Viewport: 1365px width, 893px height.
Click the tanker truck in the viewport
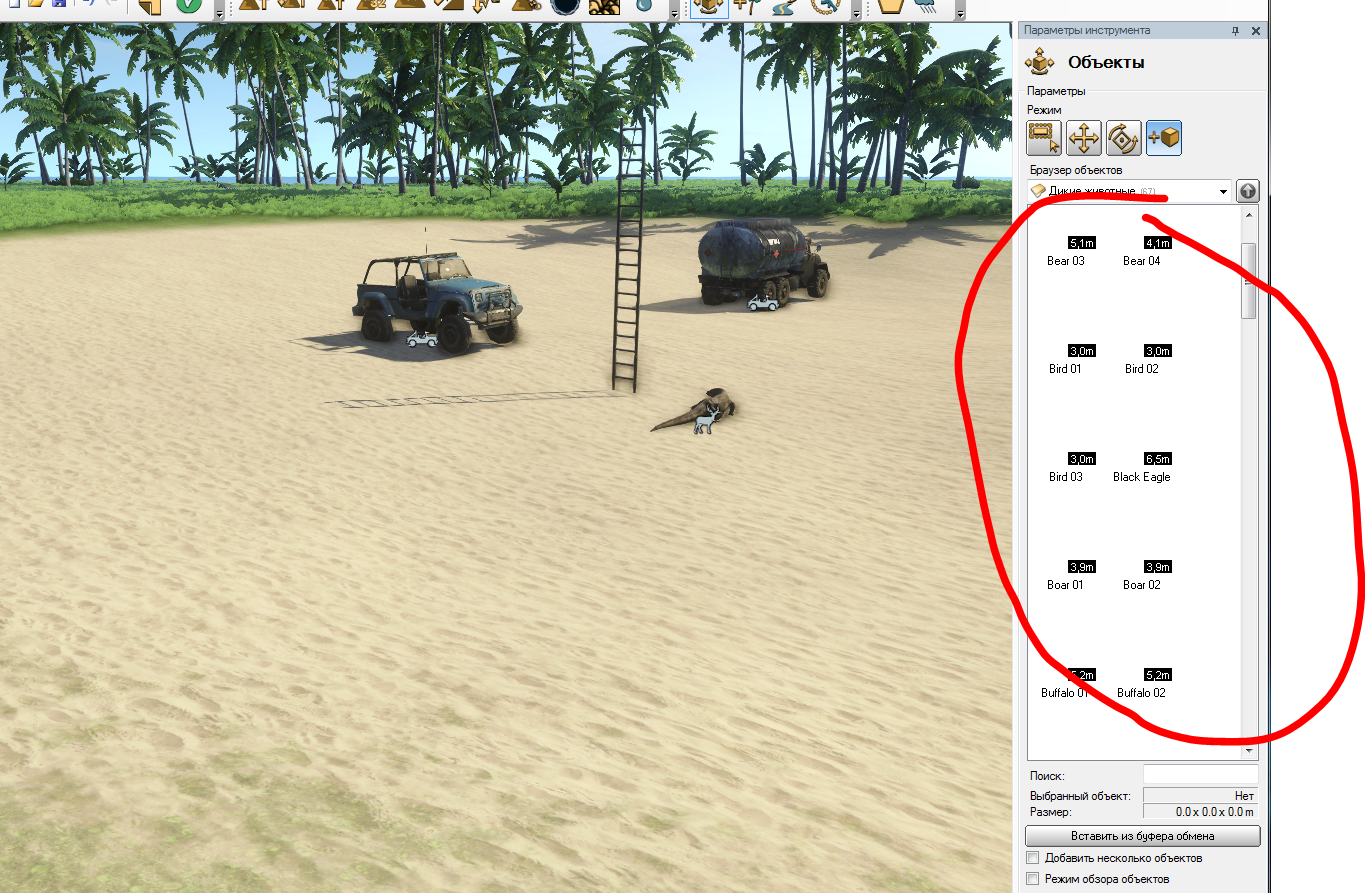pos(763,260)
